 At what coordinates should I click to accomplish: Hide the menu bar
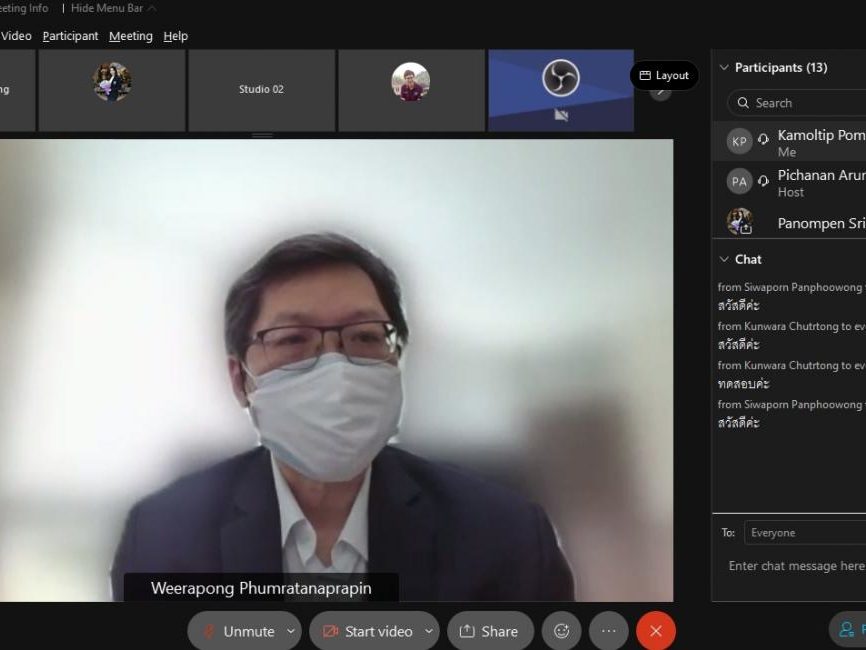(113, 8)
